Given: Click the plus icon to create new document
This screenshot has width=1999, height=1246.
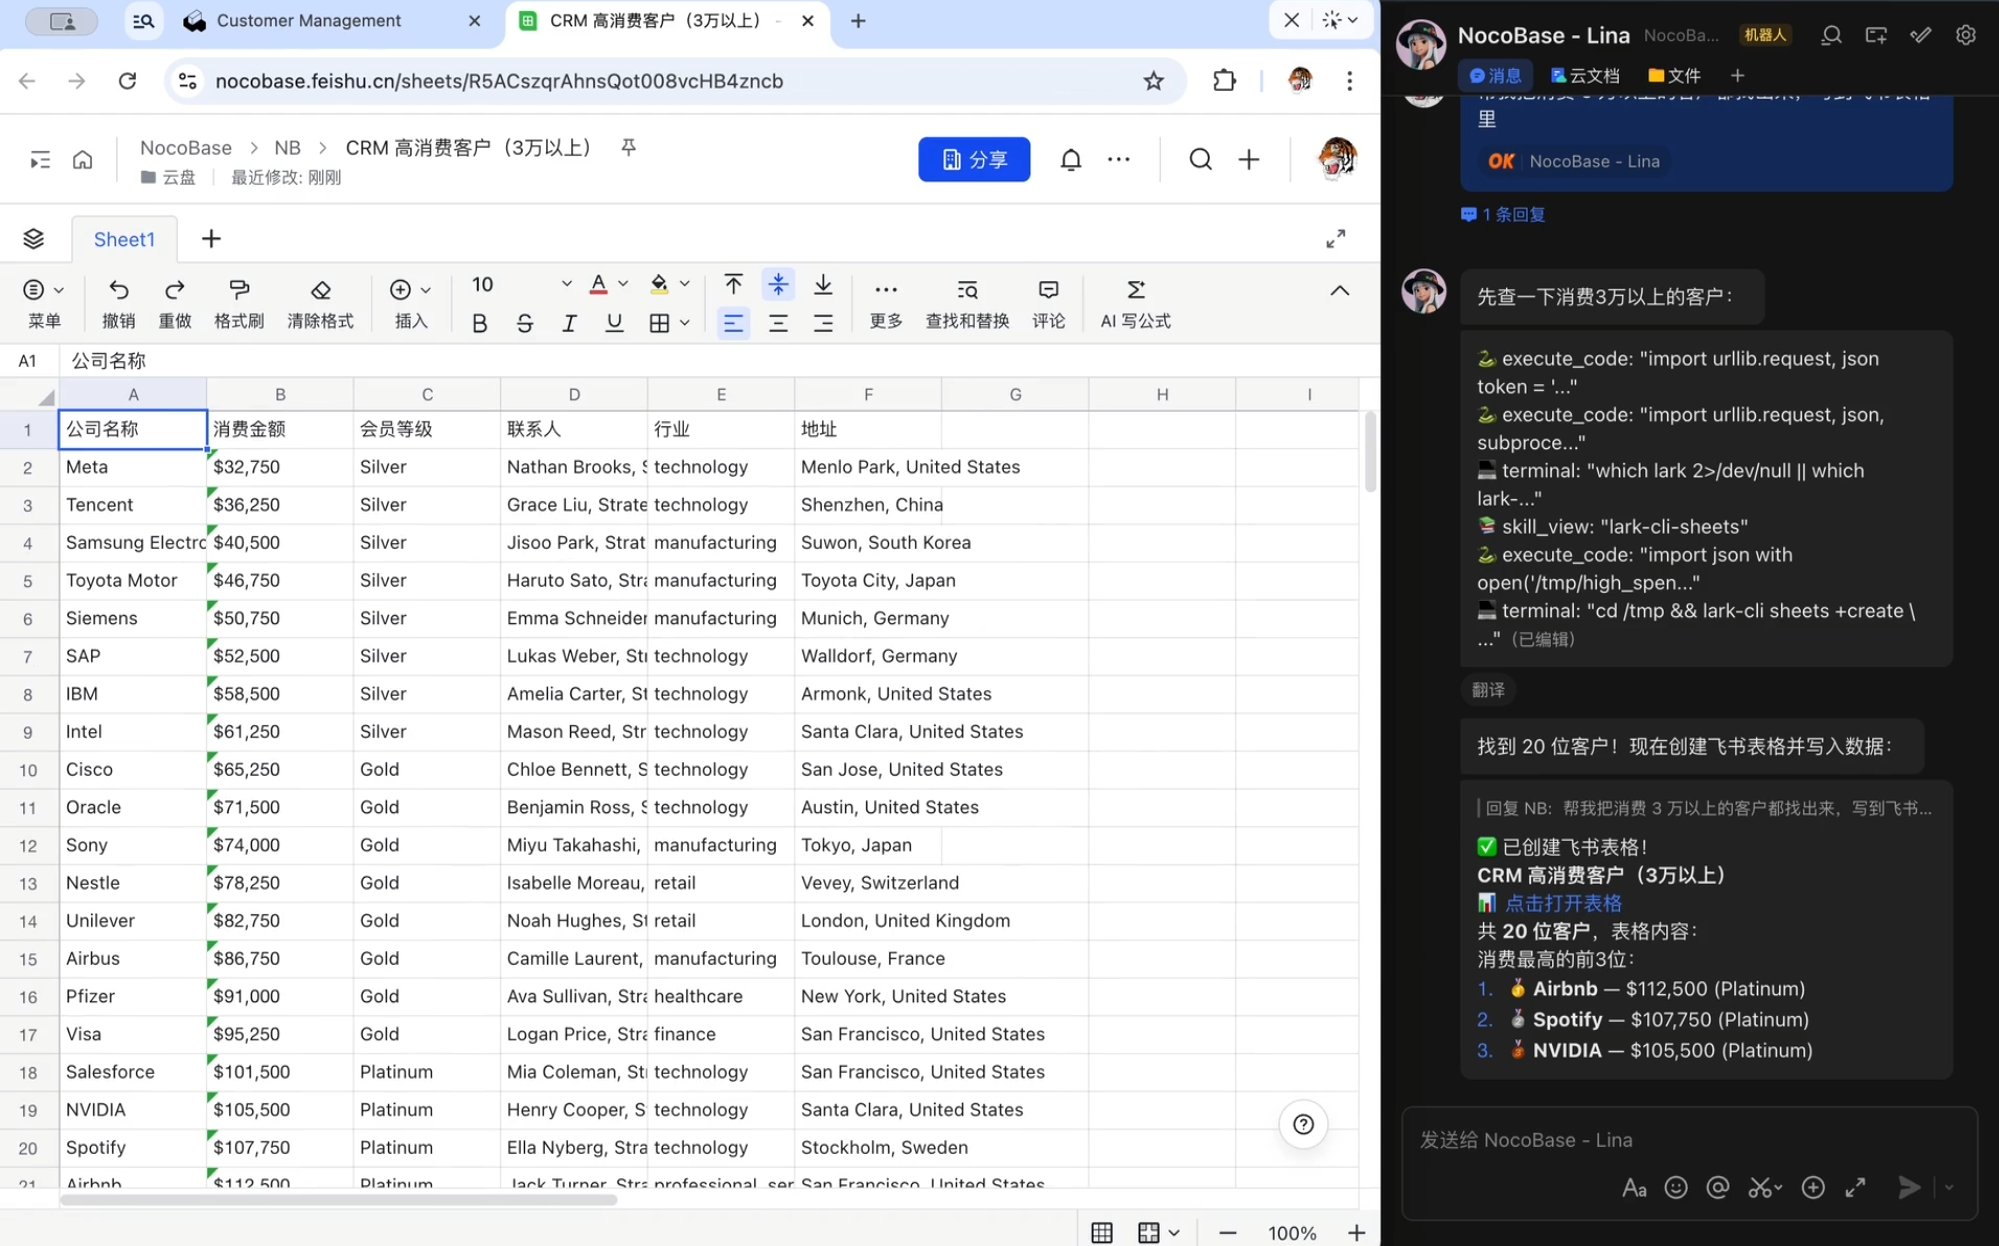Looking at the screenshot, I should click(1249, 159).
